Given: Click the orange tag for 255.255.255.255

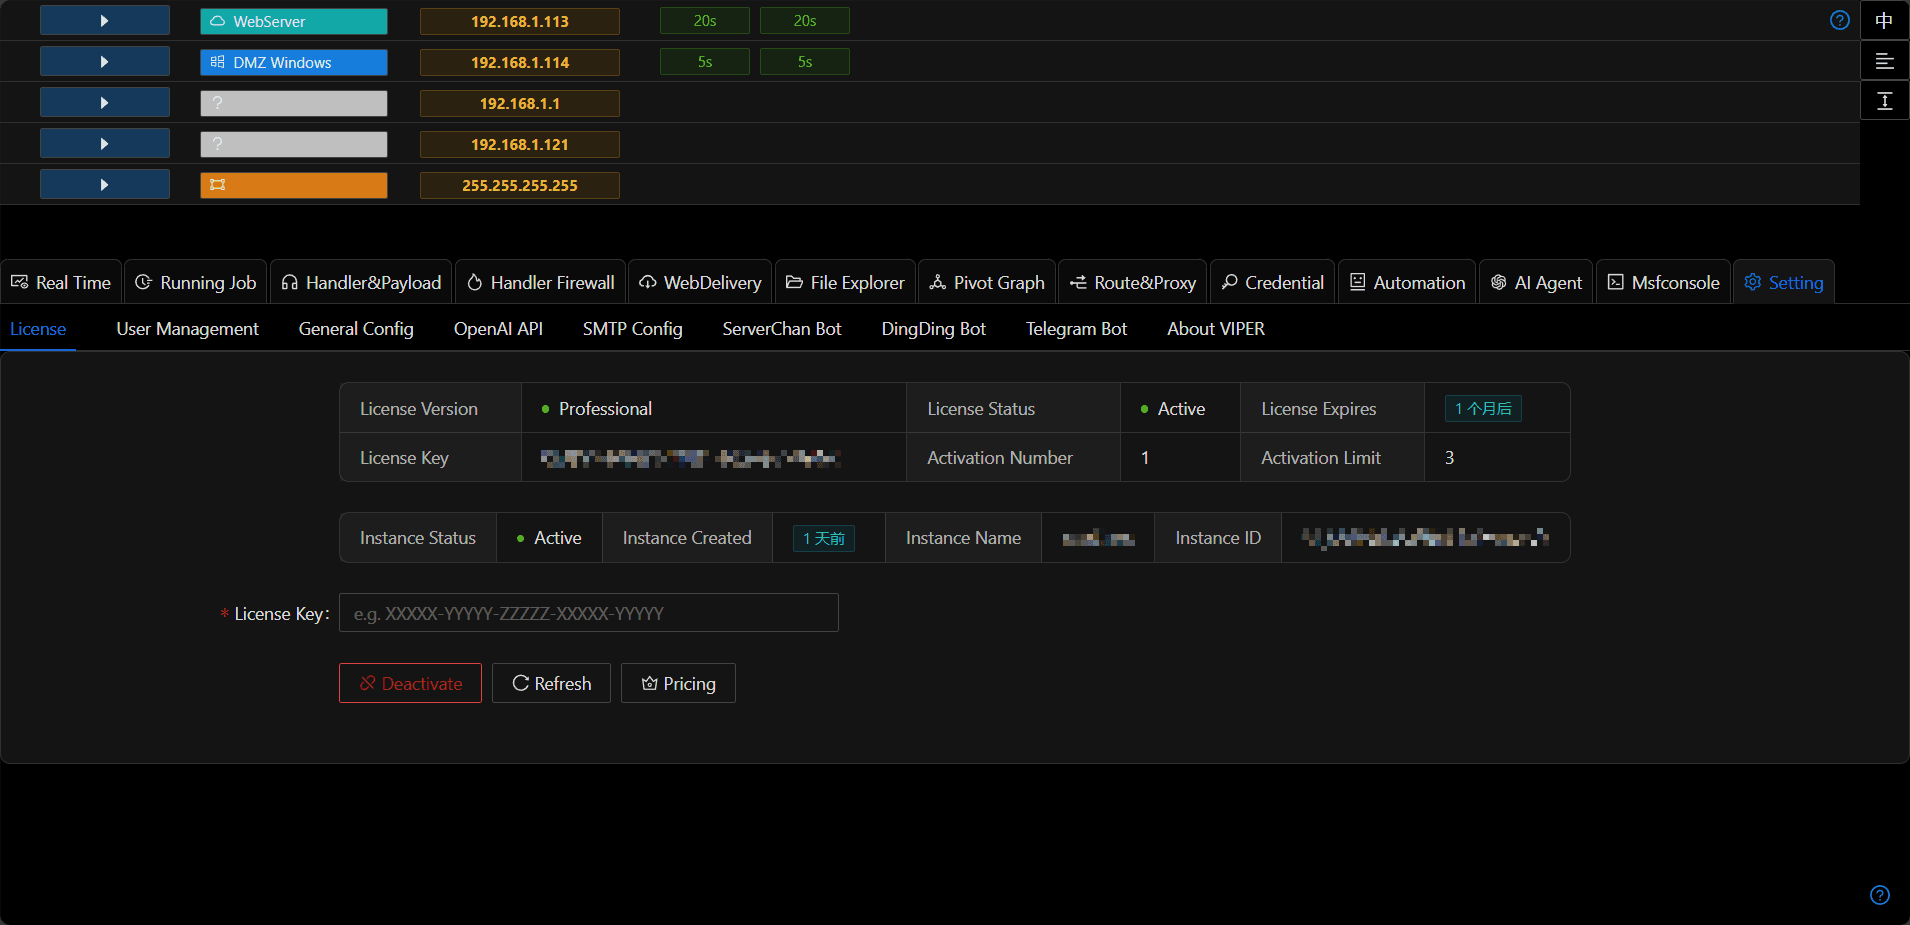Looking at the screenshot, I should [x=293, y=185].
